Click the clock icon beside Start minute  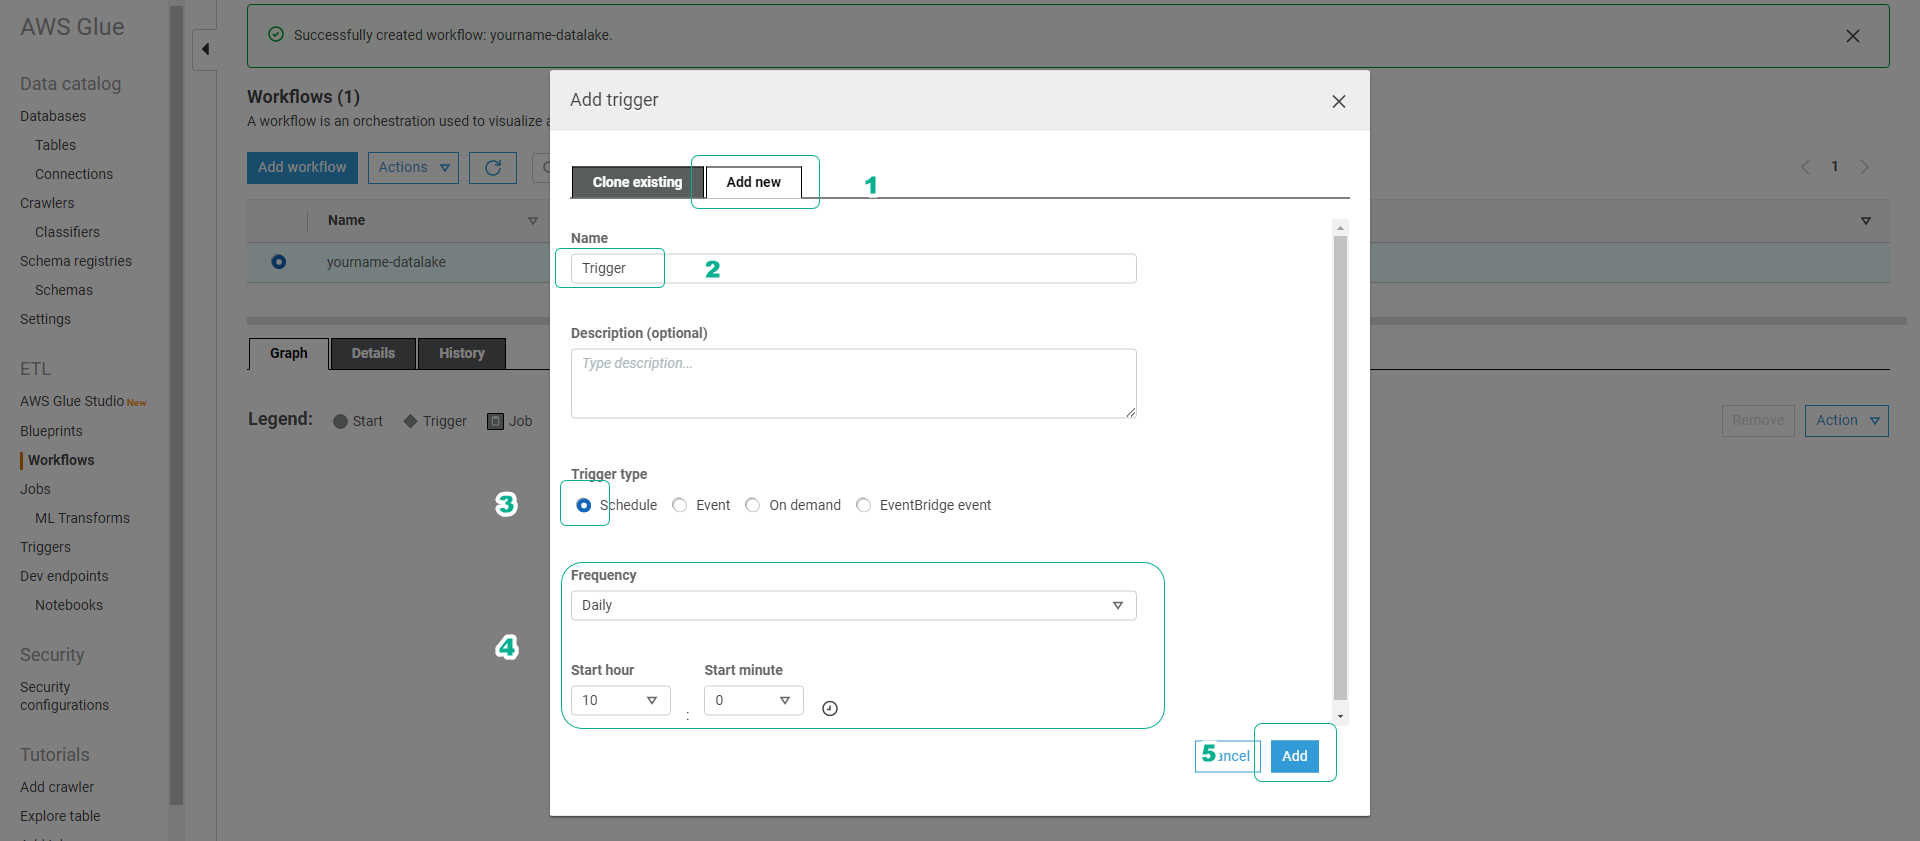[830, 709]
